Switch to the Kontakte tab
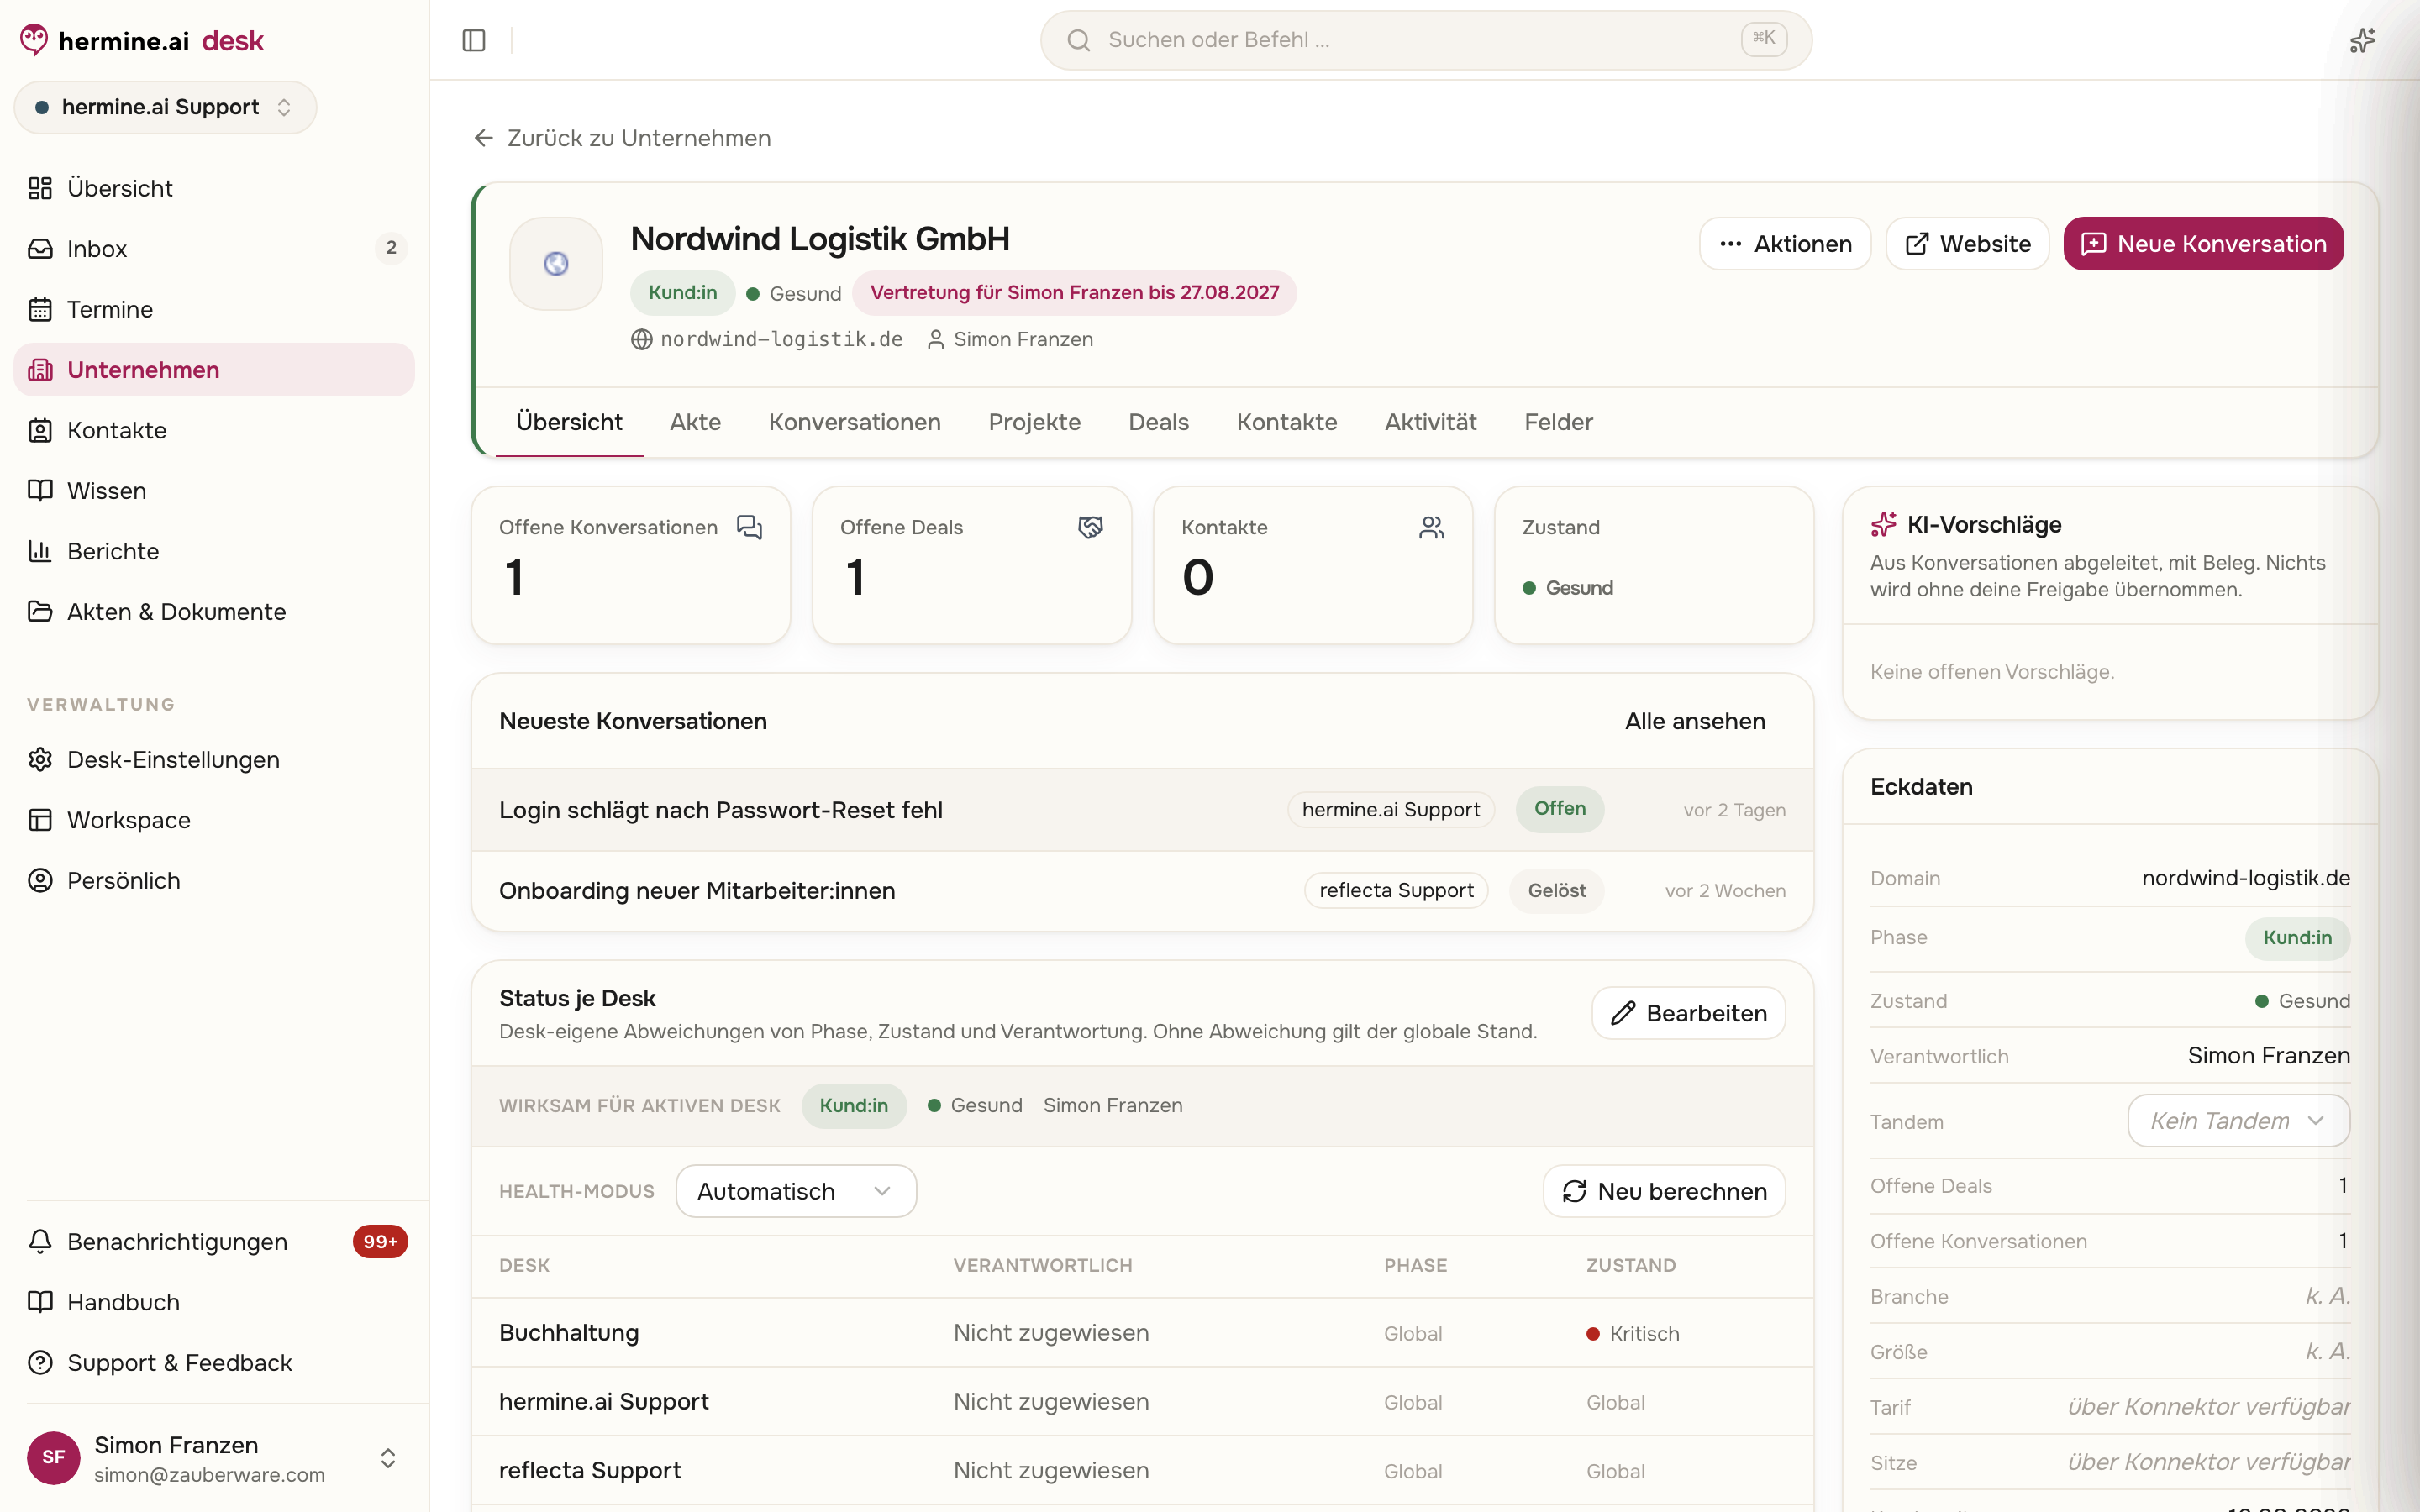 pos(1286,422)
